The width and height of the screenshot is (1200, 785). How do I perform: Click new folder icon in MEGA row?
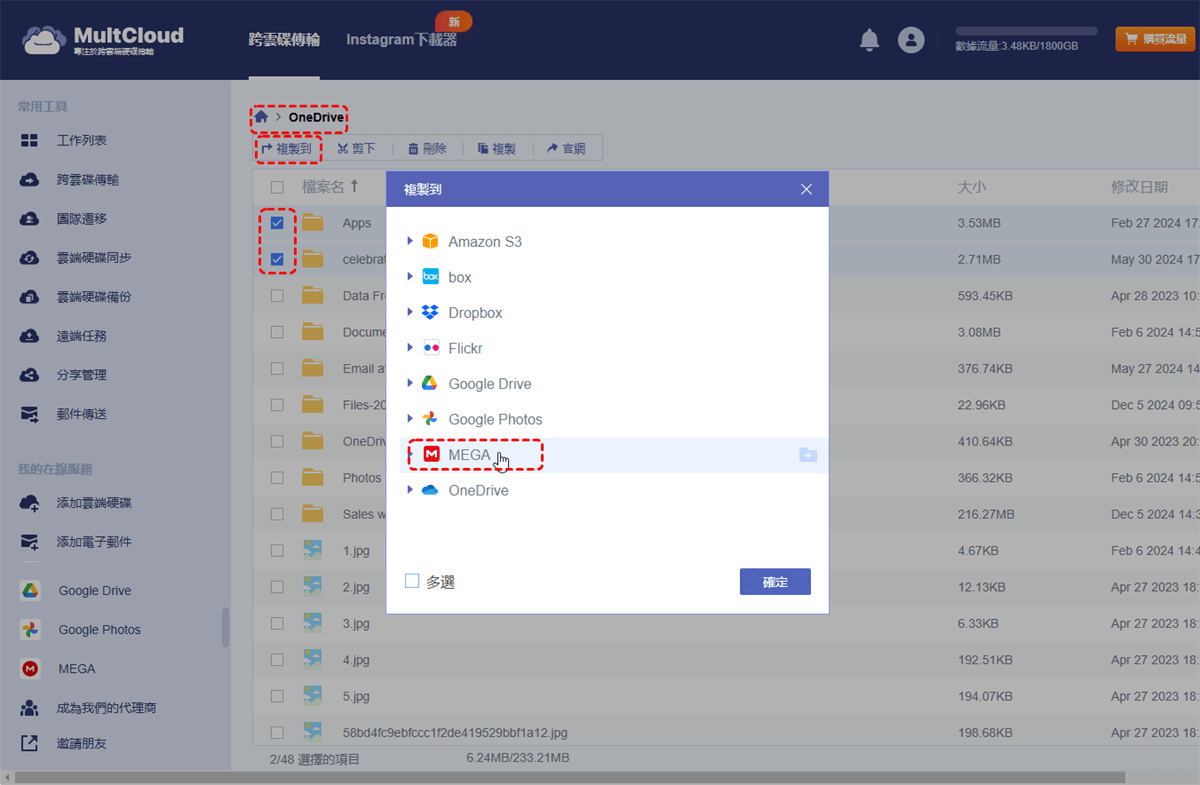click(x=808, y=455)
